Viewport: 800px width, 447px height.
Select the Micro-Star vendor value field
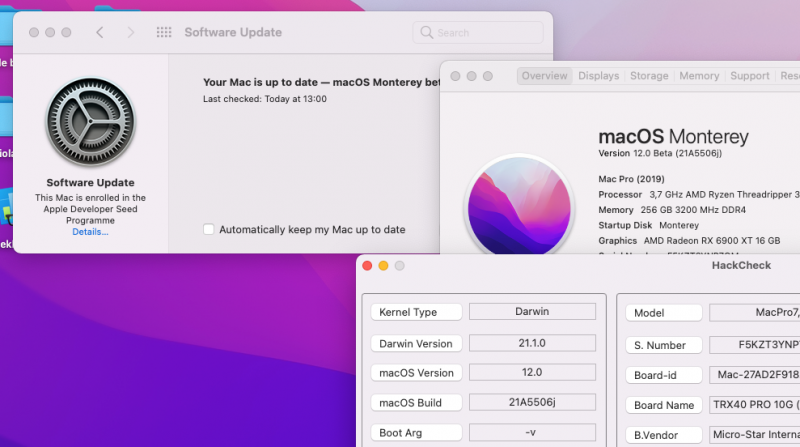755,435
